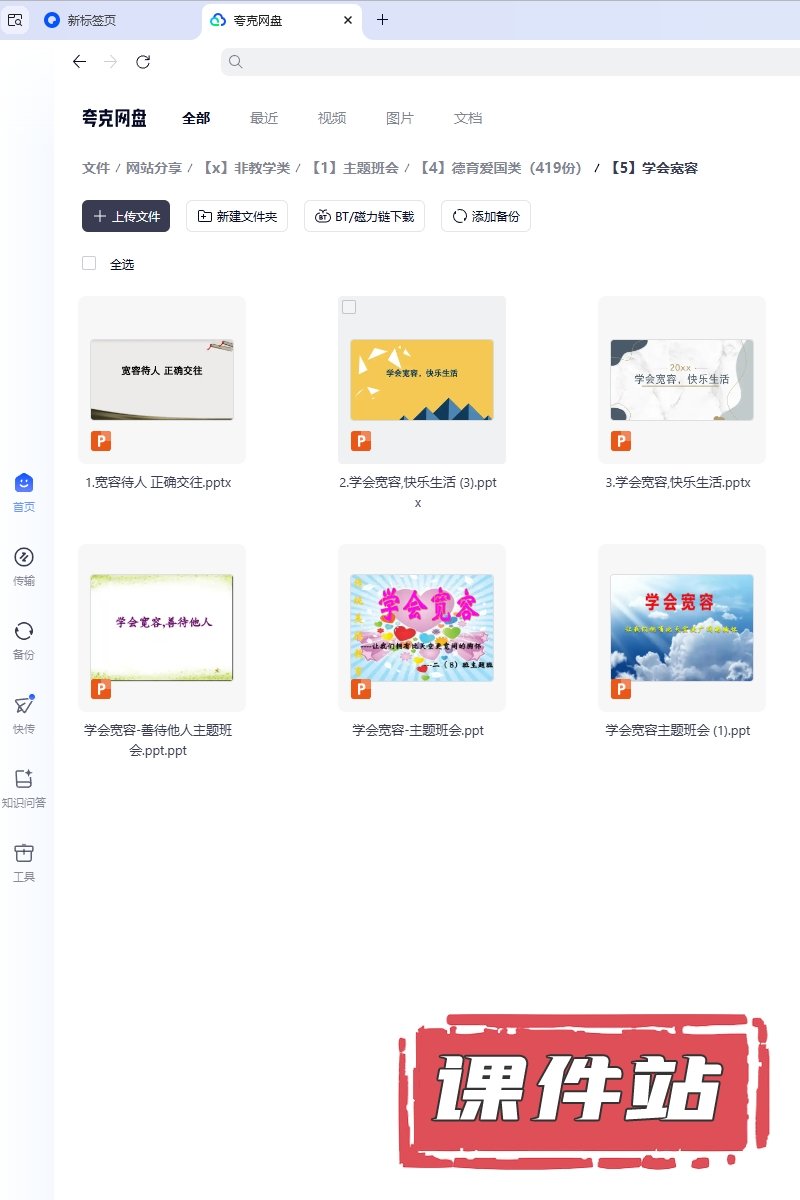
Task: Open the 首页 home sidebar icon
Action: [x=24, y=483]
